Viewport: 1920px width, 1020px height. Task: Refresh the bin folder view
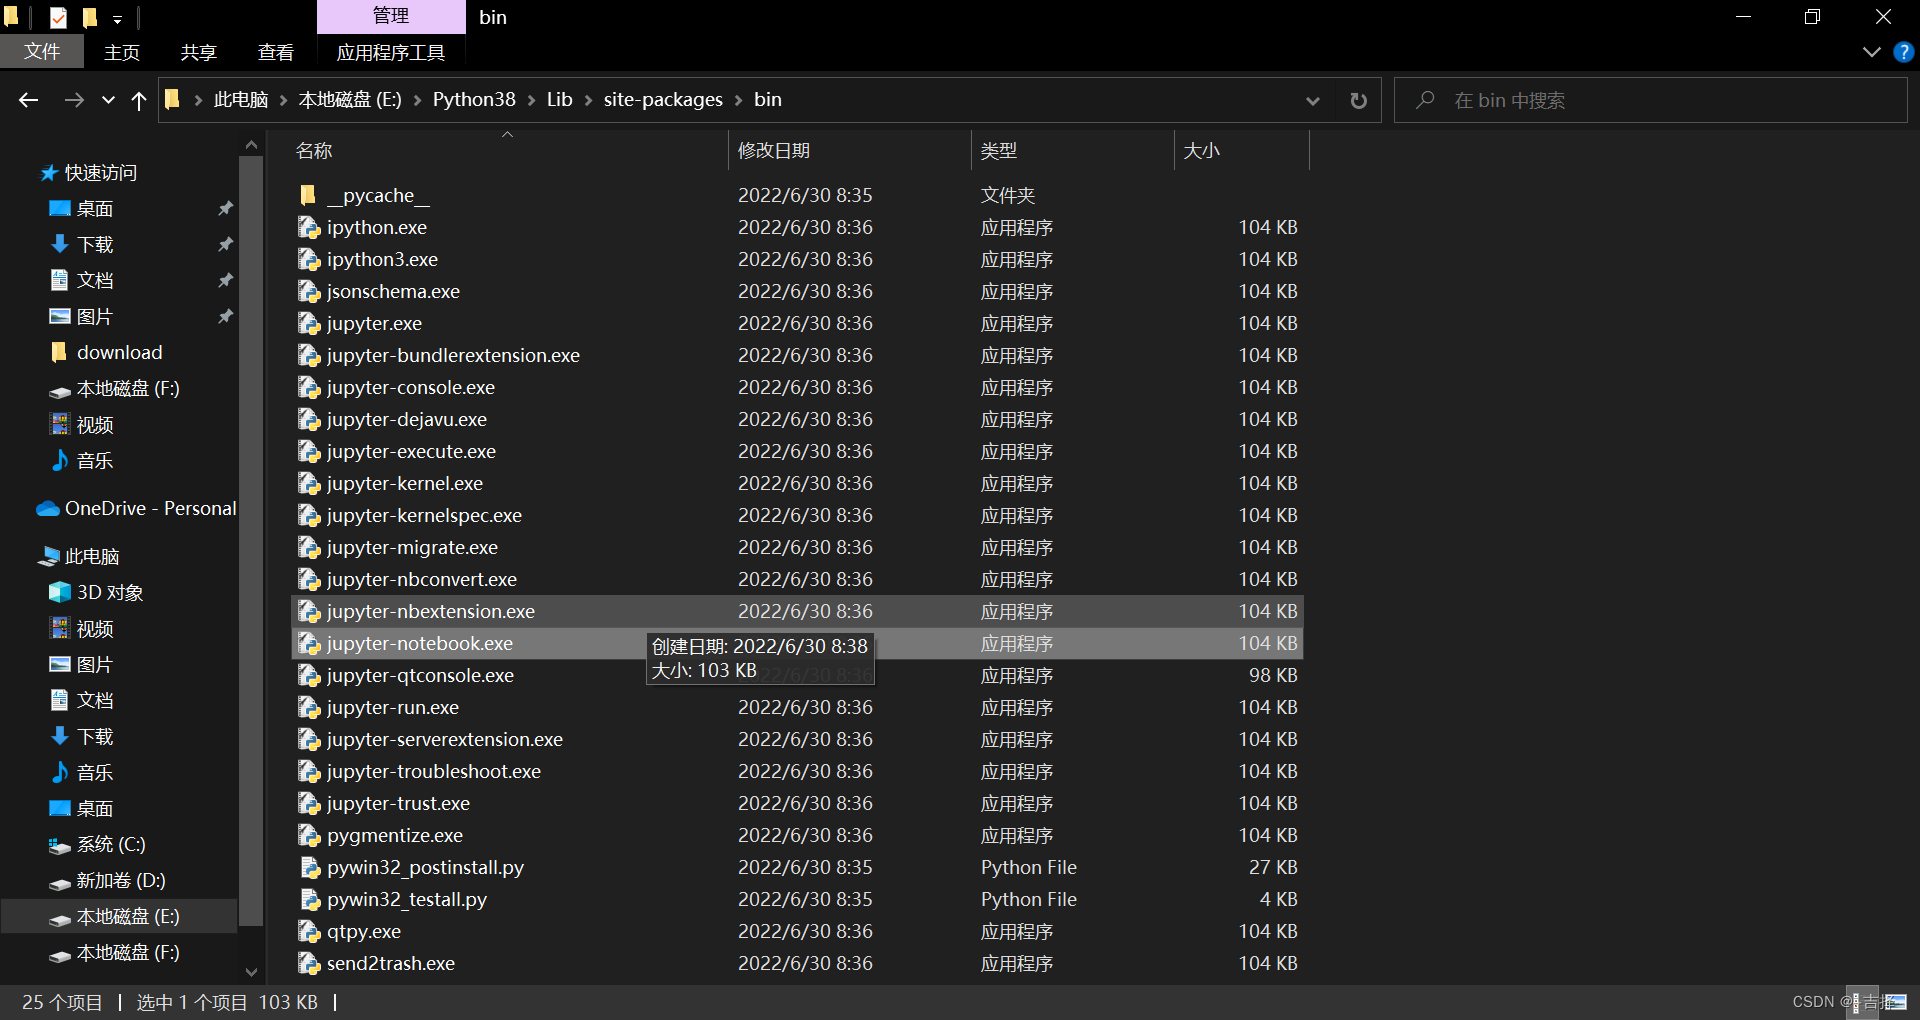1358,100
